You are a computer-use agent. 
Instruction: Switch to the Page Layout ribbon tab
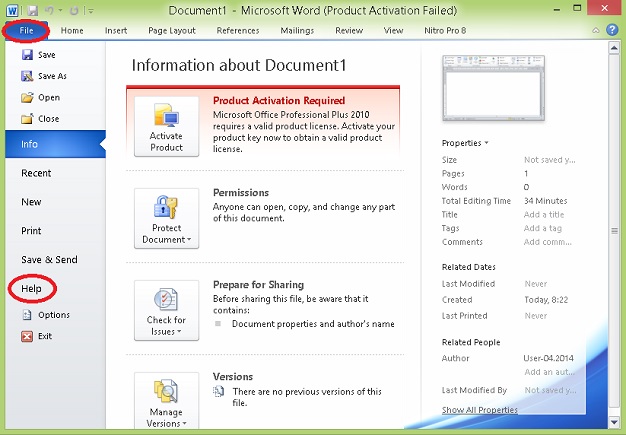(x=172, y=31)
